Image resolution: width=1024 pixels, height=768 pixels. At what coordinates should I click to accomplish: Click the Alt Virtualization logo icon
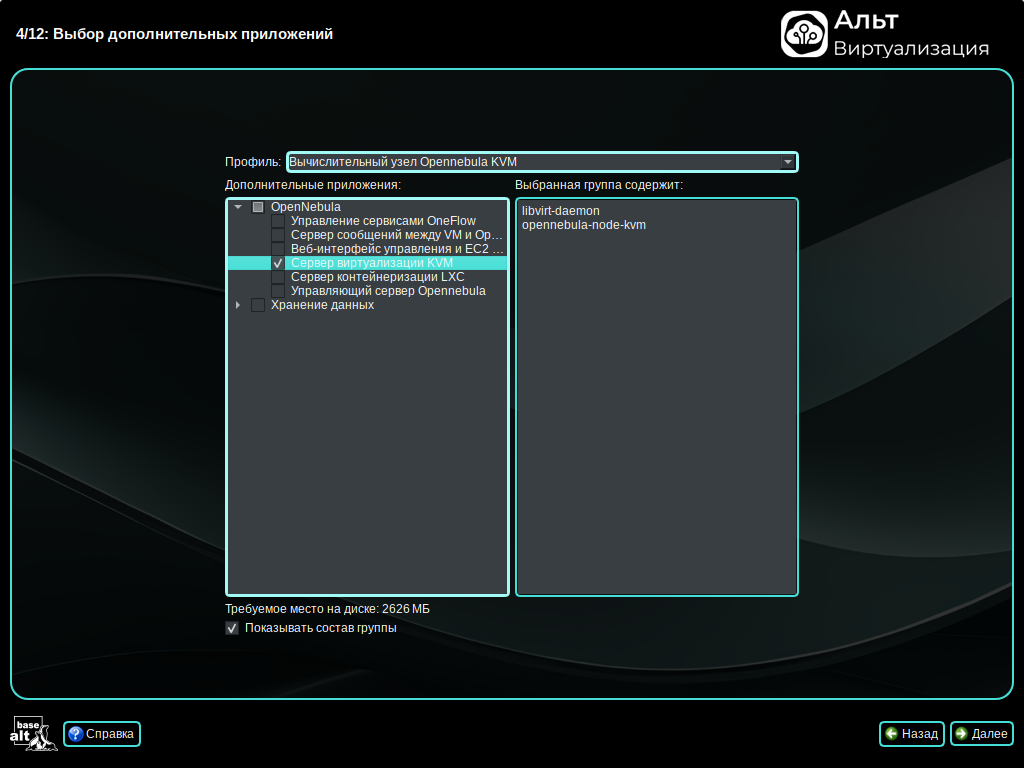tap(803, 34)
